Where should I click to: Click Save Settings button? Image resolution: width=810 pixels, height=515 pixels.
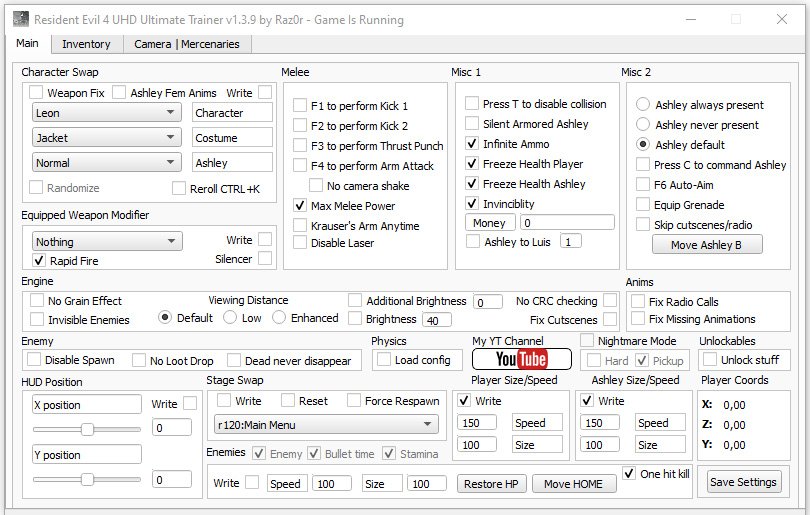(x=744, y=482)
